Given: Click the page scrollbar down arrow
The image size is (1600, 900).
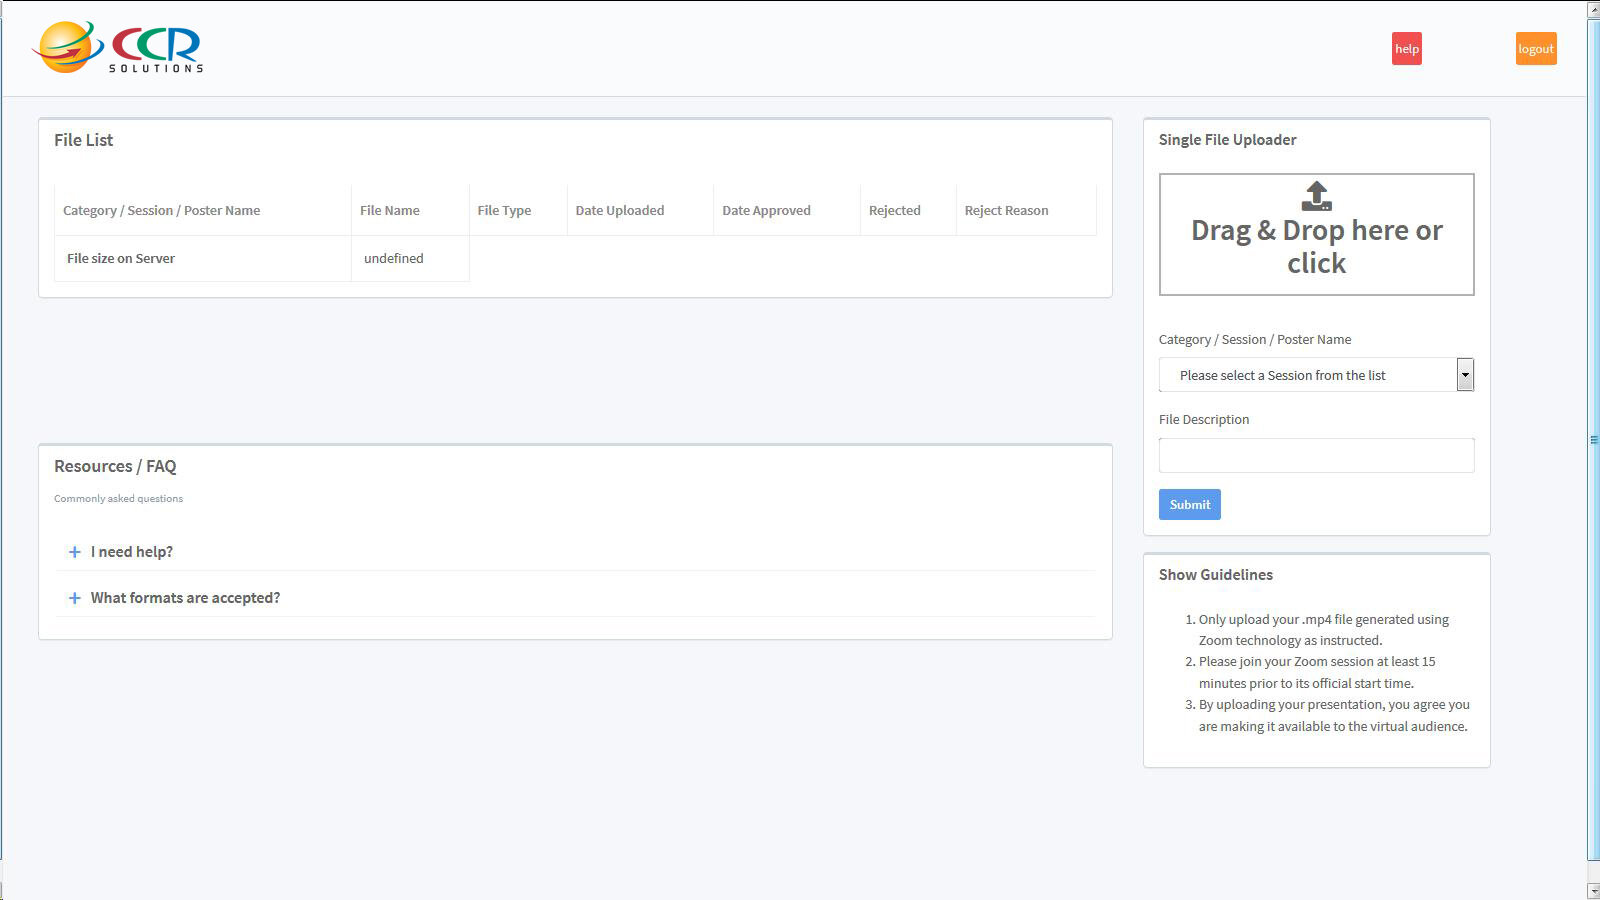Looking at the screenshot, I should (x=1593, y=891).
